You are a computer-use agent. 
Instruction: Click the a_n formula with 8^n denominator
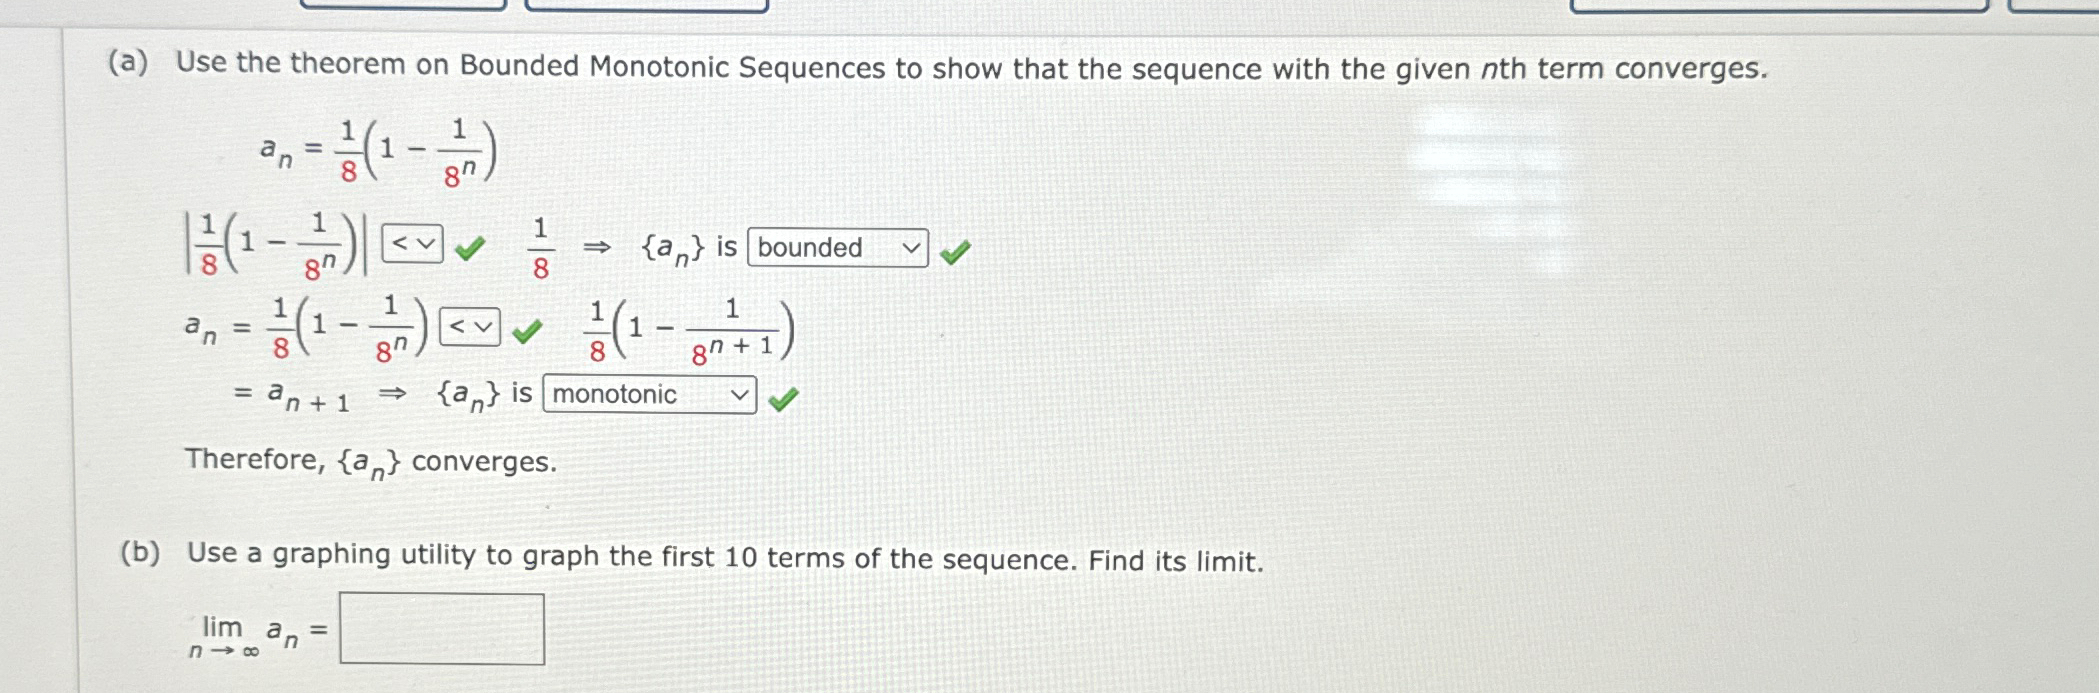tap(375, 150)
